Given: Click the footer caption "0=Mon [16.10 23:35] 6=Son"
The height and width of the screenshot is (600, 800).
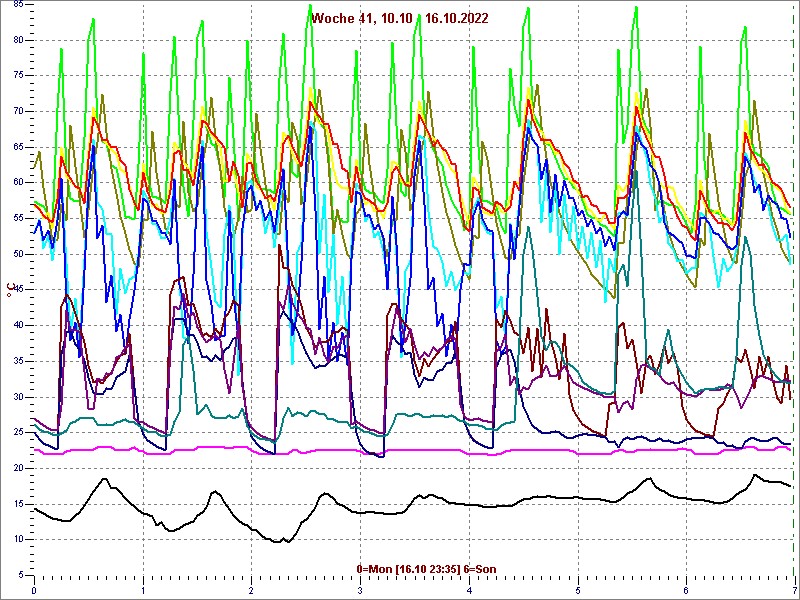Looking at the screenshot, I should [x=427, y=569].
